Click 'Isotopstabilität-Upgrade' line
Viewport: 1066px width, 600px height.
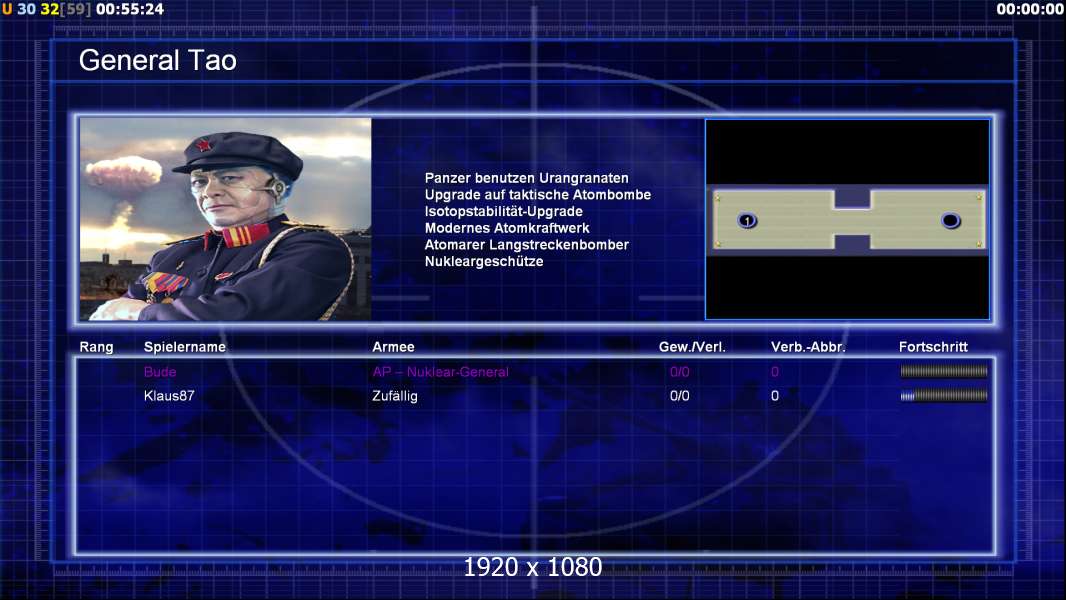click(x=503, y=211)
